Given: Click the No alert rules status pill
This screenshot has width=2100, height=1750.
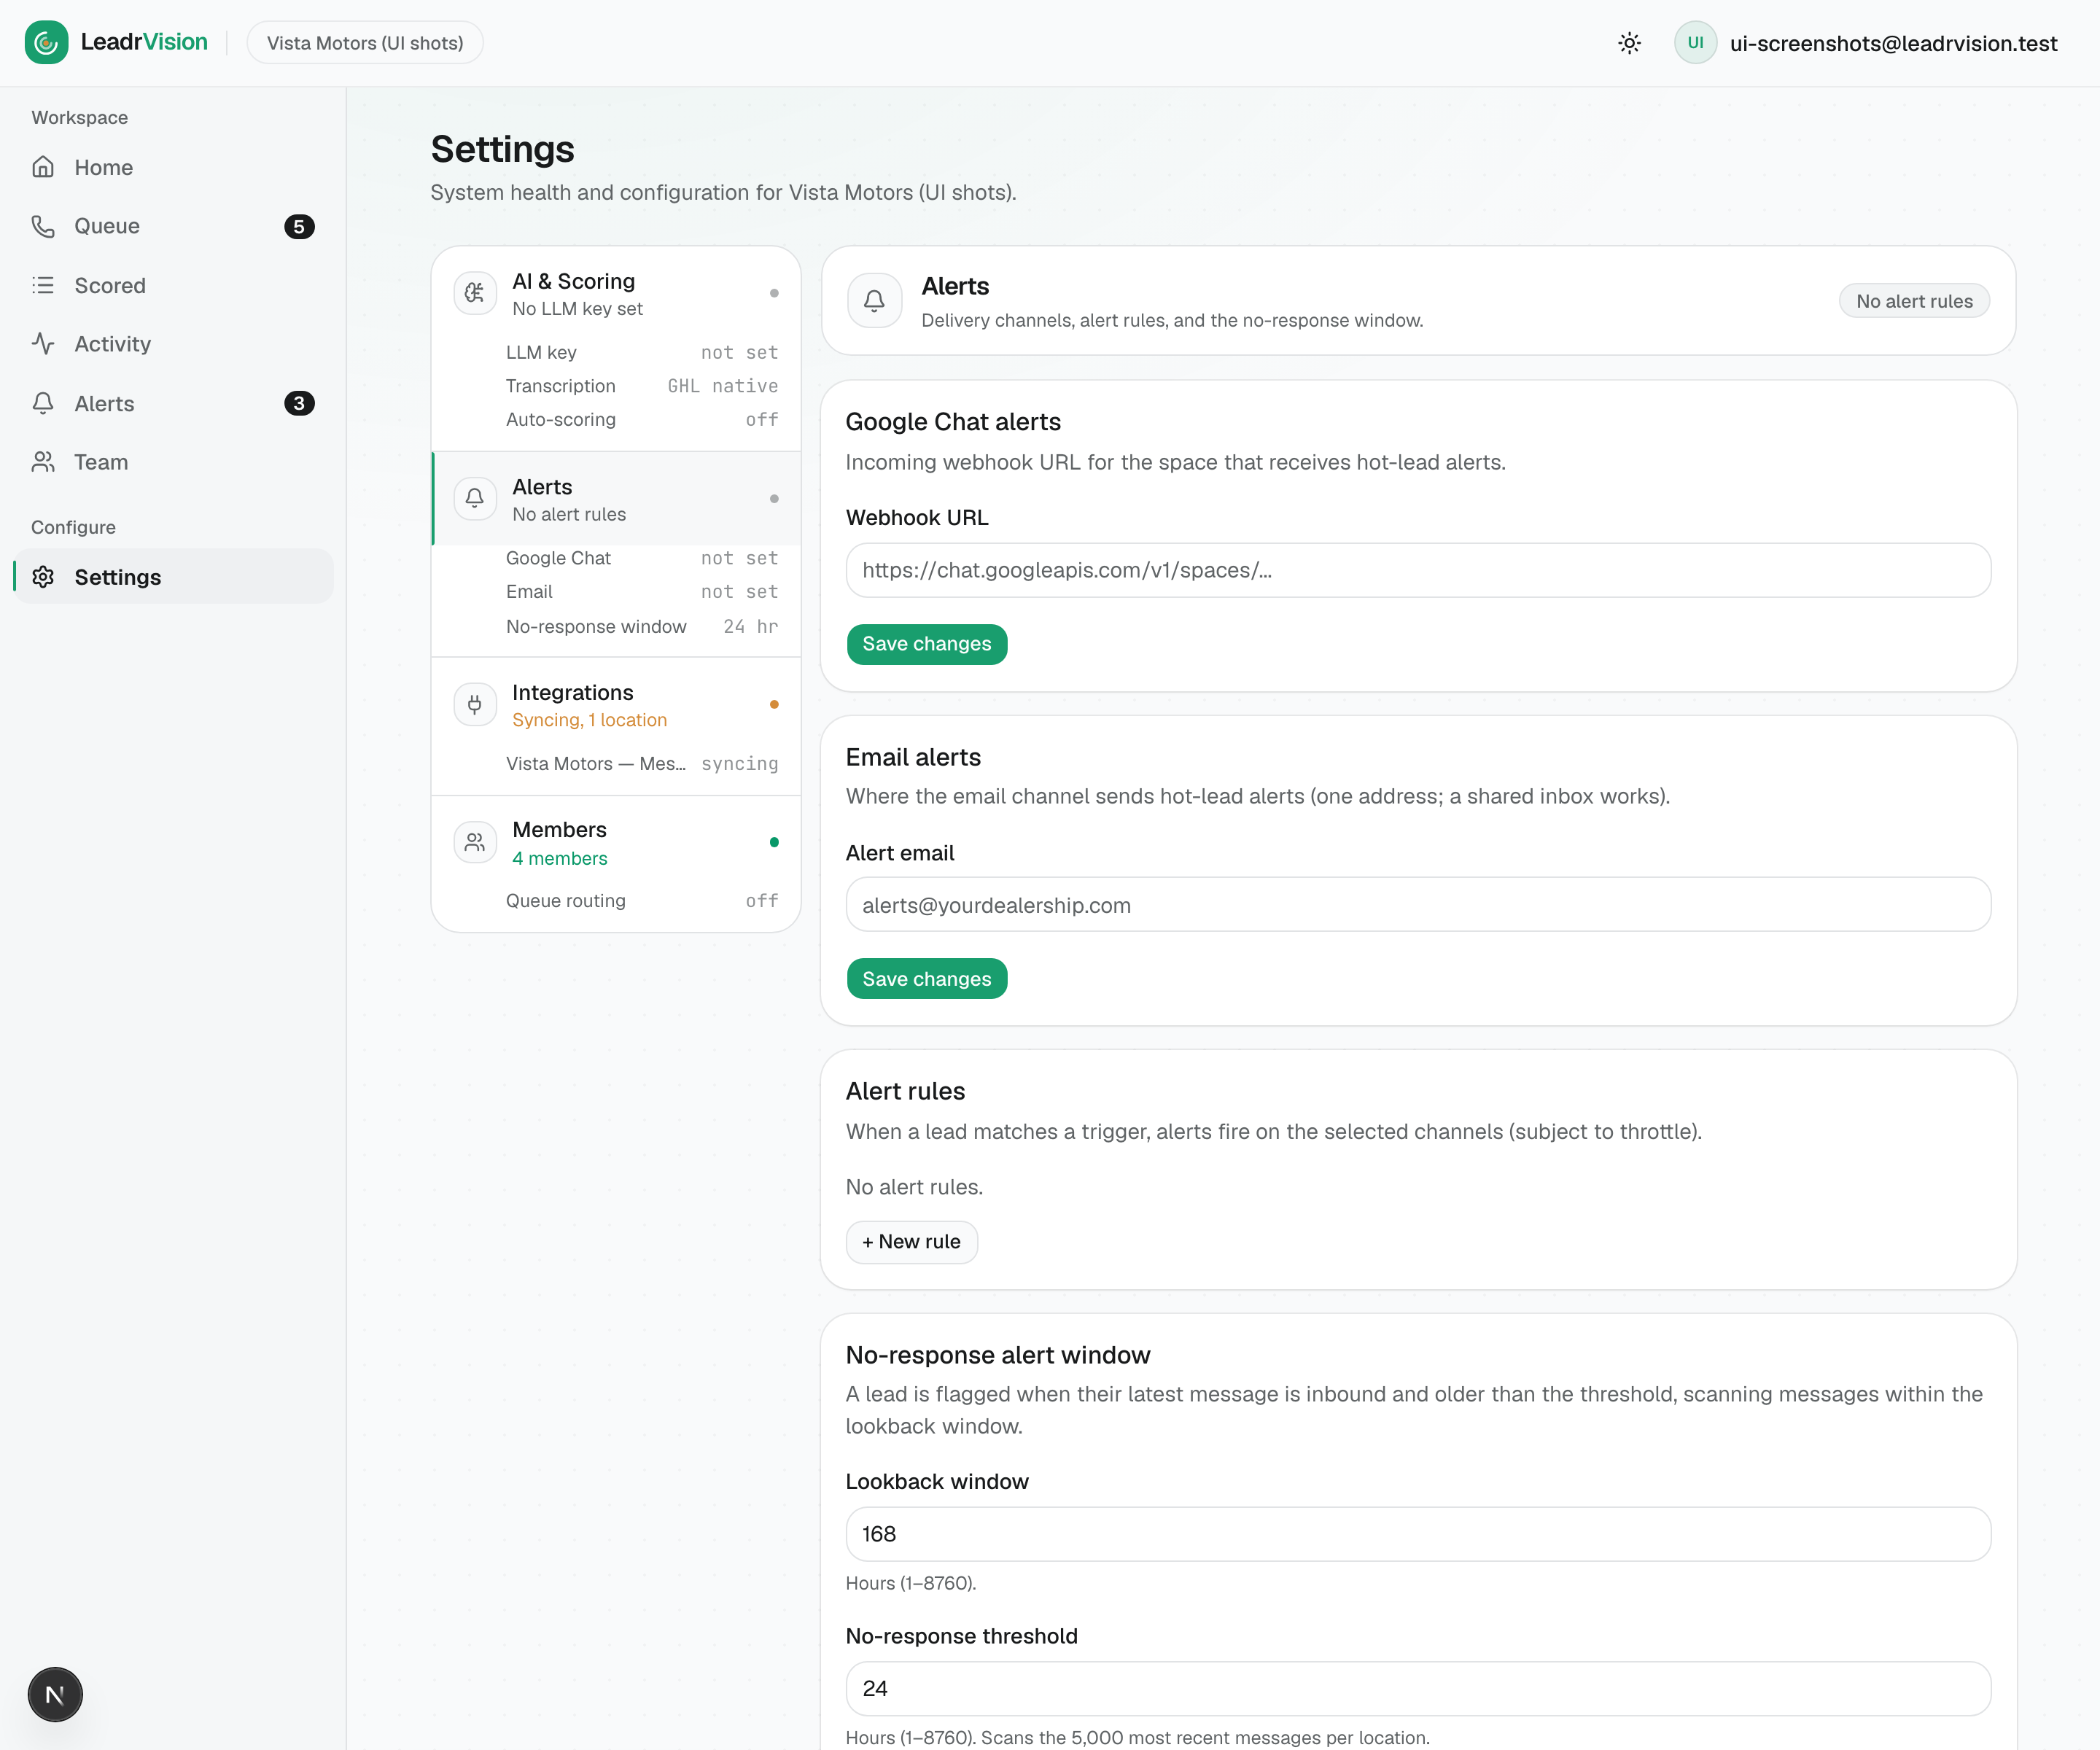Looking at the screenshot, I should coord(1914,301).
